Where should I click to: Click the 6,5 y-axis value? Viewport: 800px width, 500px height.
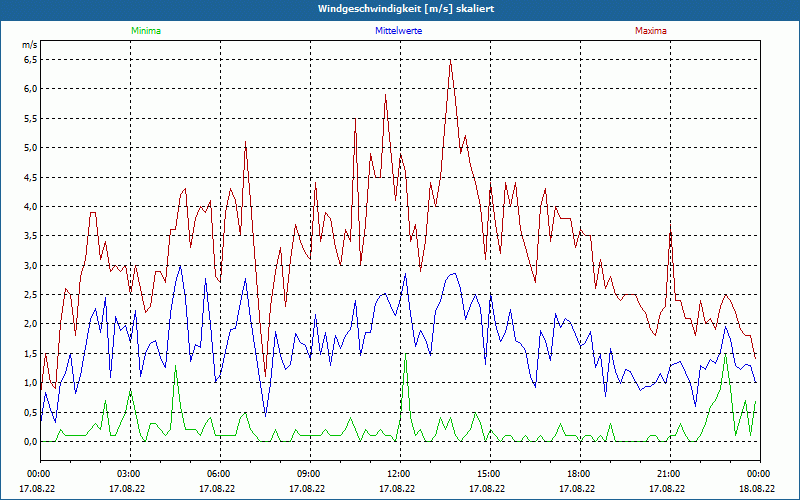[31, 60]
